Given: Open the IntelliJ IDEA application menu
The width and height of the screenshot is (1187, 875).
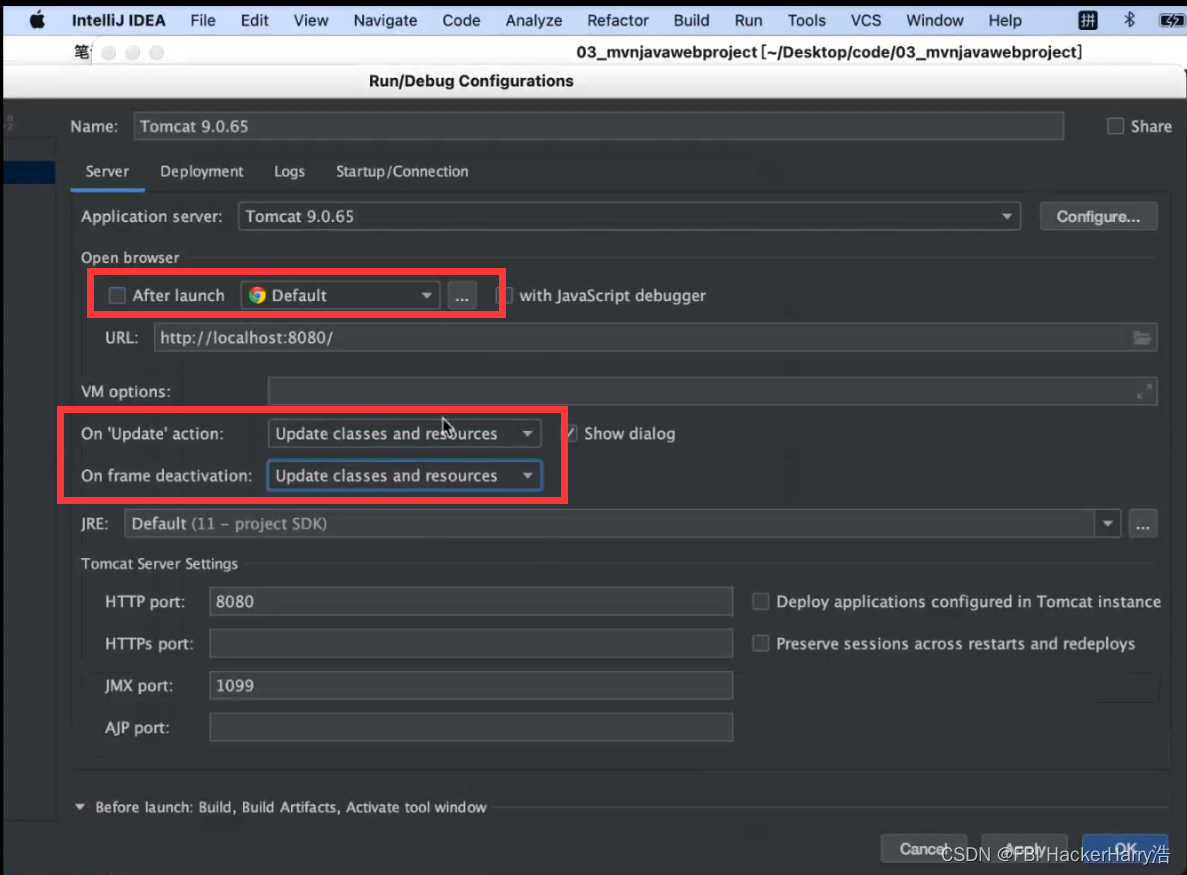Looking at the screenshot, I should click(118, 20).
